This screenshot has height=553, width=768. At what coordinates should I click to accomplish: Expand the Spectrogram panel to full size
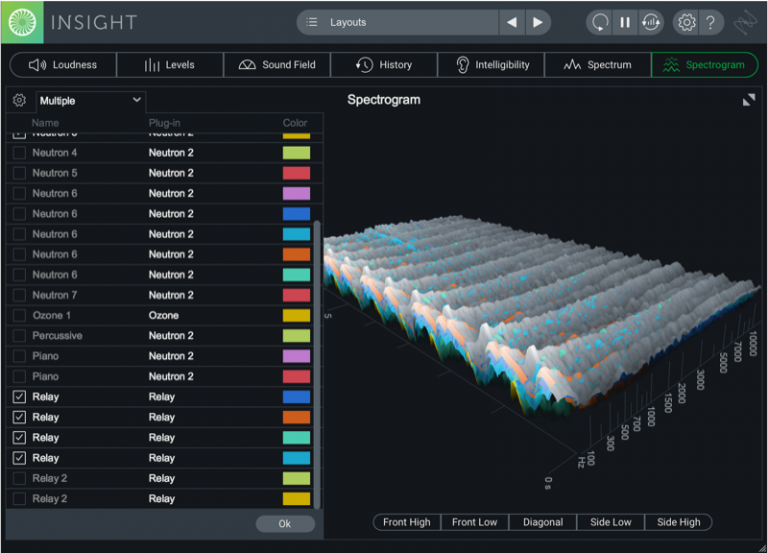(748, 100)
